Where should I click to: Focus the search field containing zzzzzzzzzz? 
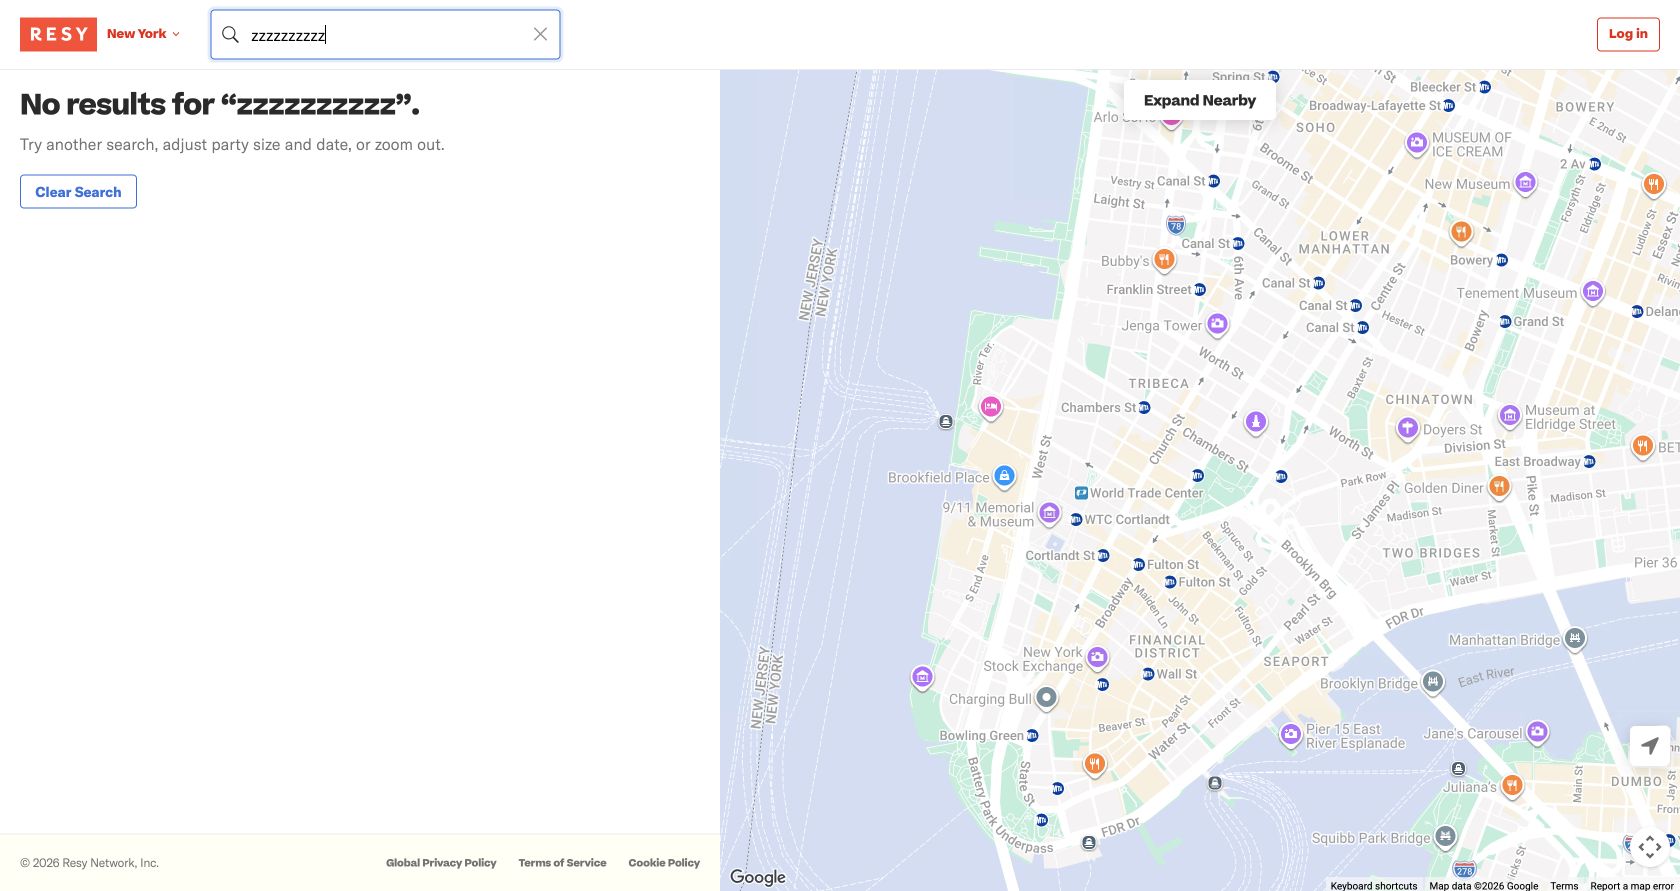tap(385, 35)
